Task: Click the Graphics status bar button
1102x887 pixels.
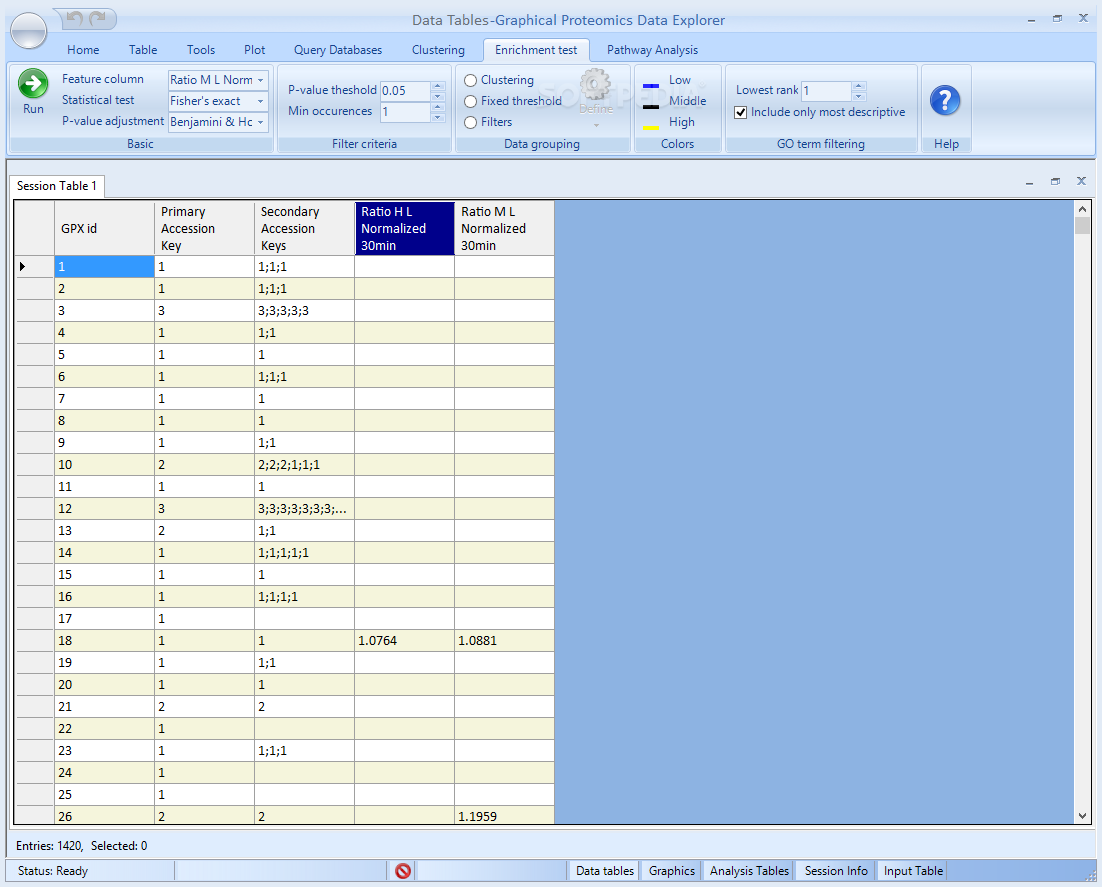Action: [671, 871]
